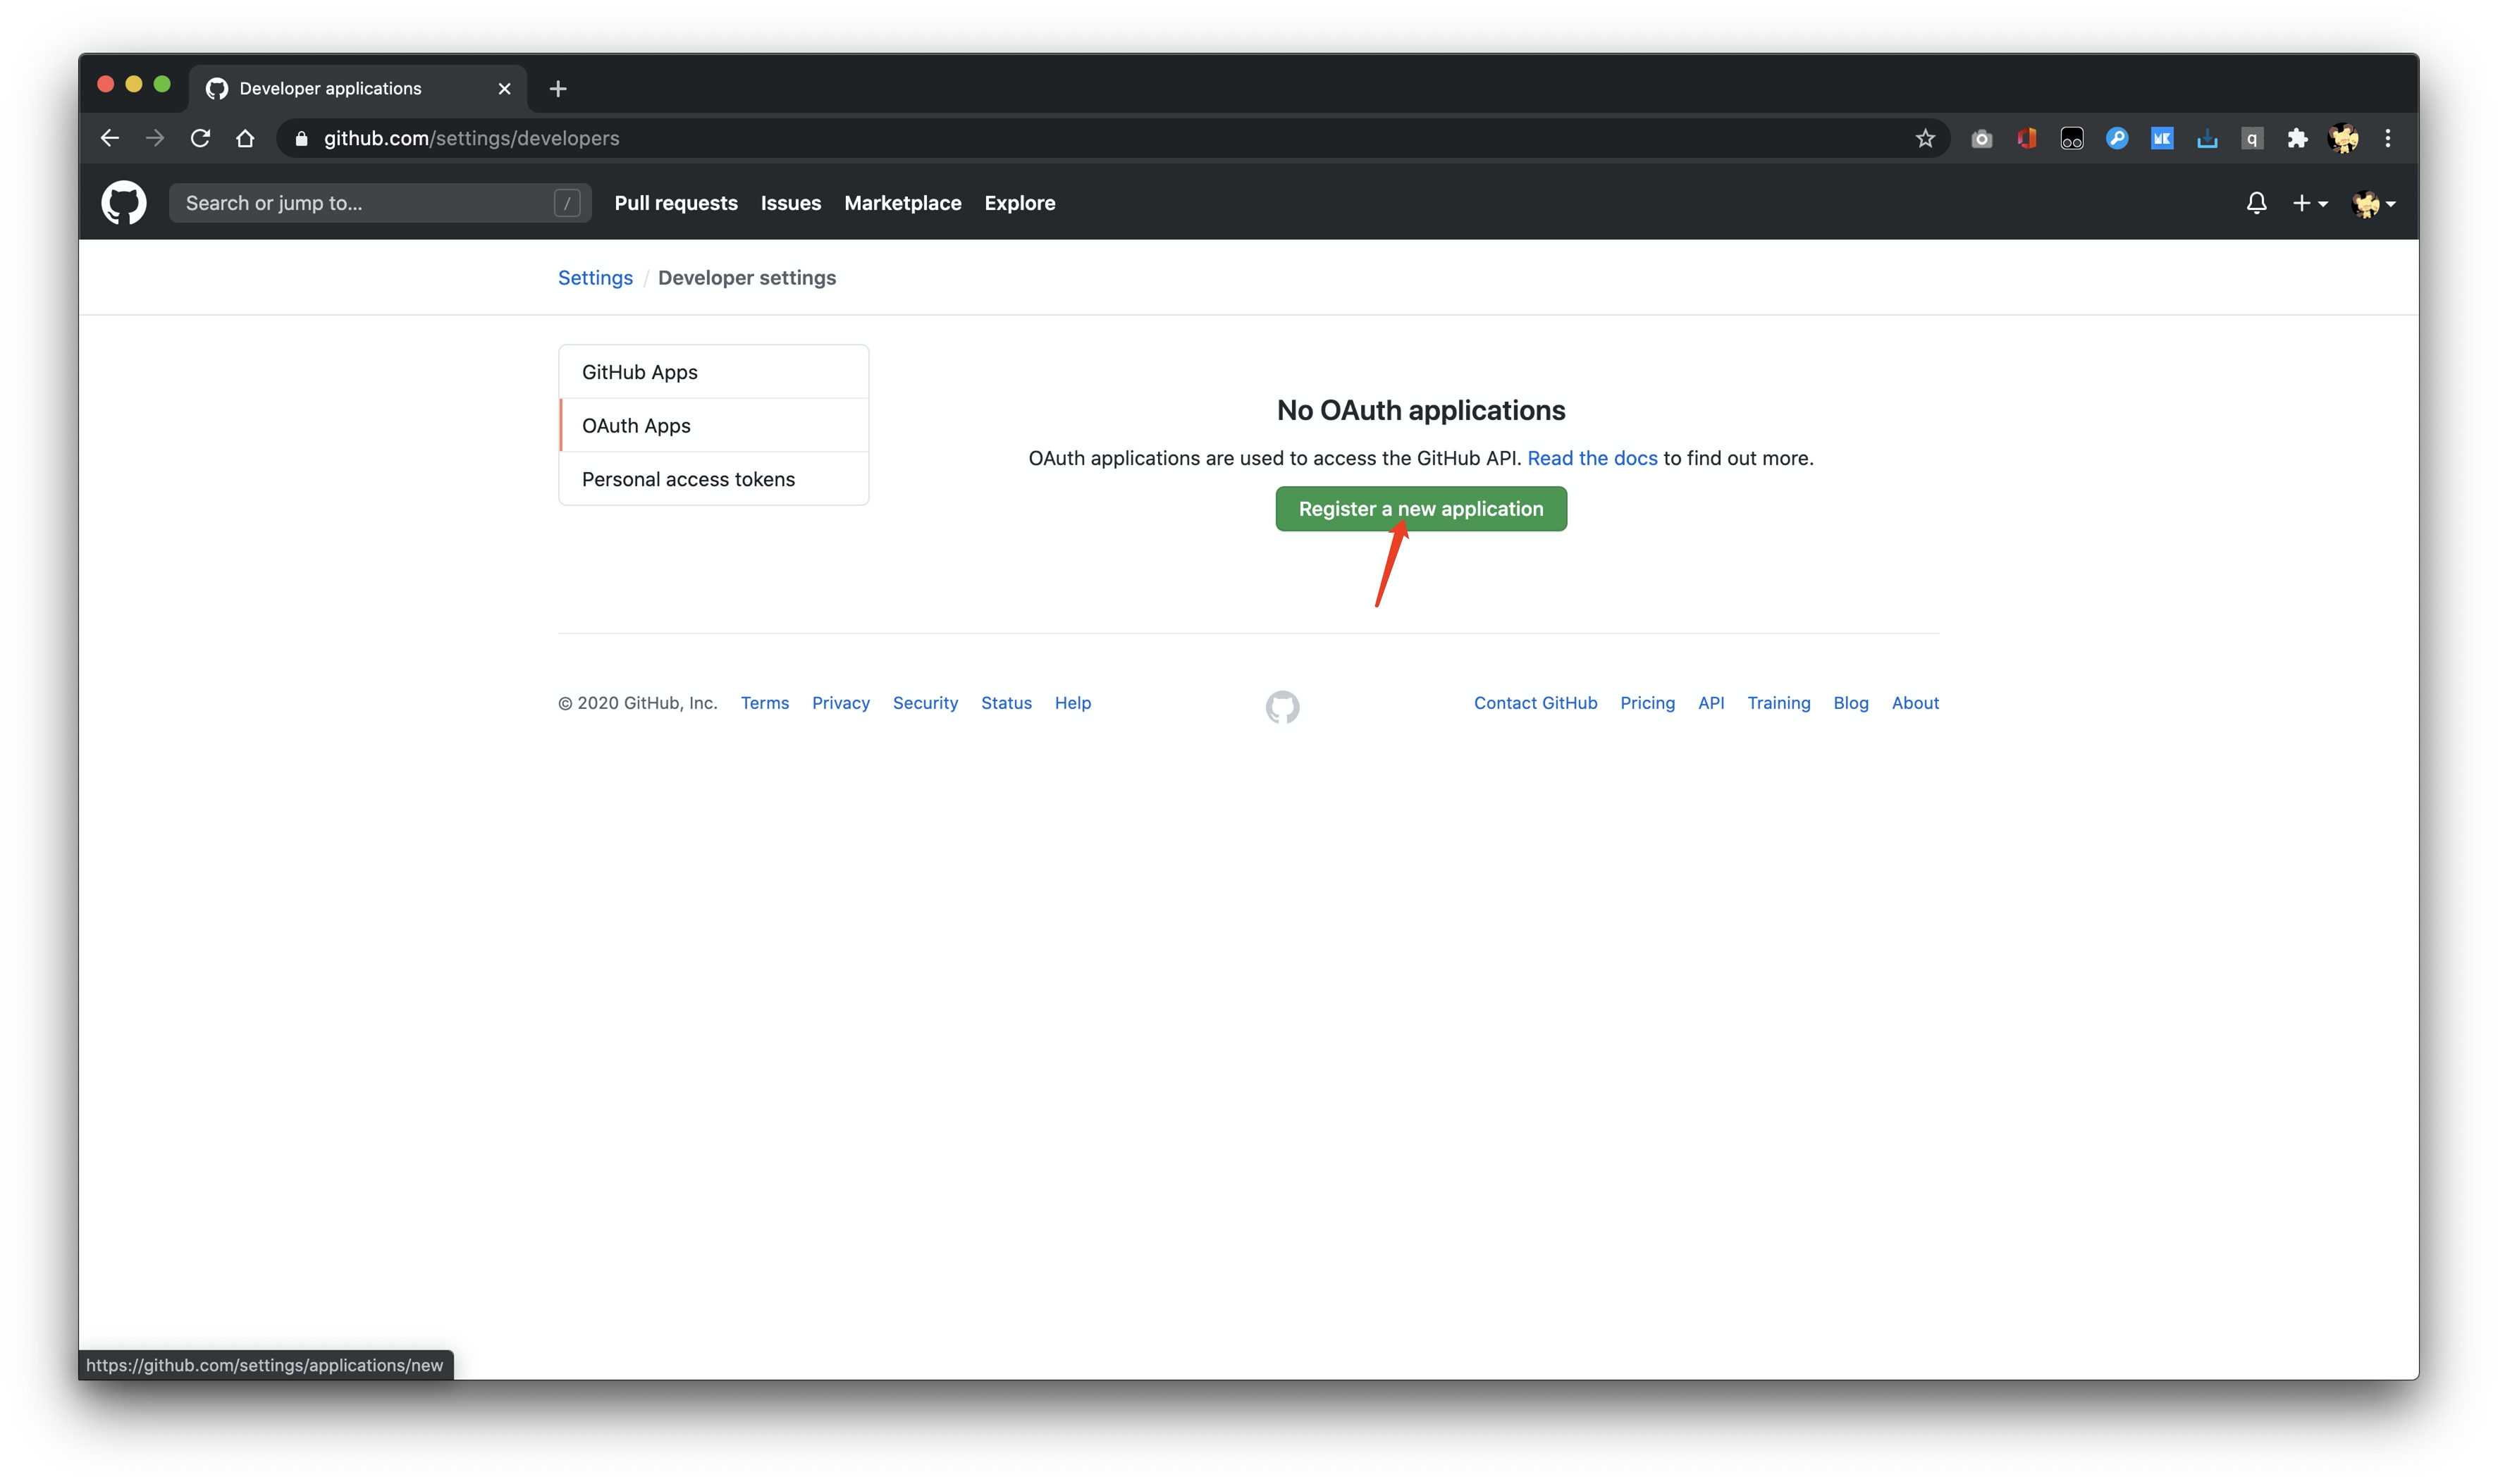Screen dimensions: 2498x1484
Task: Open the Terms footer link
Action: [x=765, y=703]
